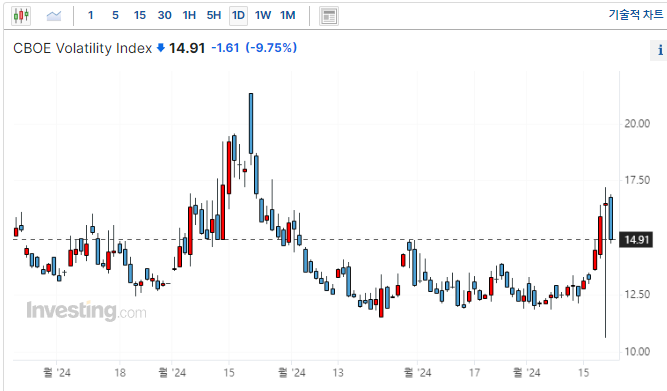Click the tallest blue candlestick at the peak
Screen dimensions: 667x391
point(251,123)
